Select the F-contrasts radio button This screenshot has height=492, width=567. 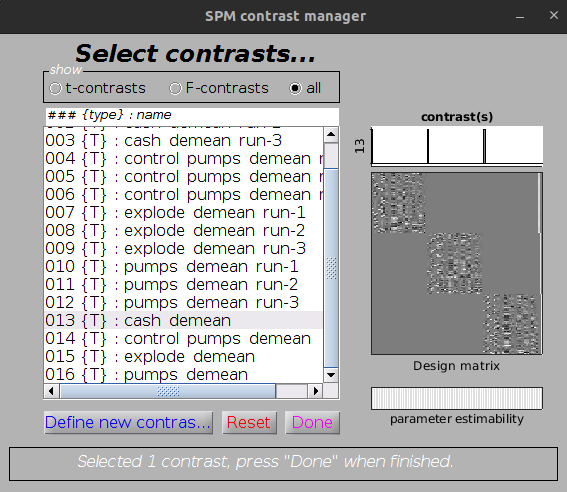point(175,88)
